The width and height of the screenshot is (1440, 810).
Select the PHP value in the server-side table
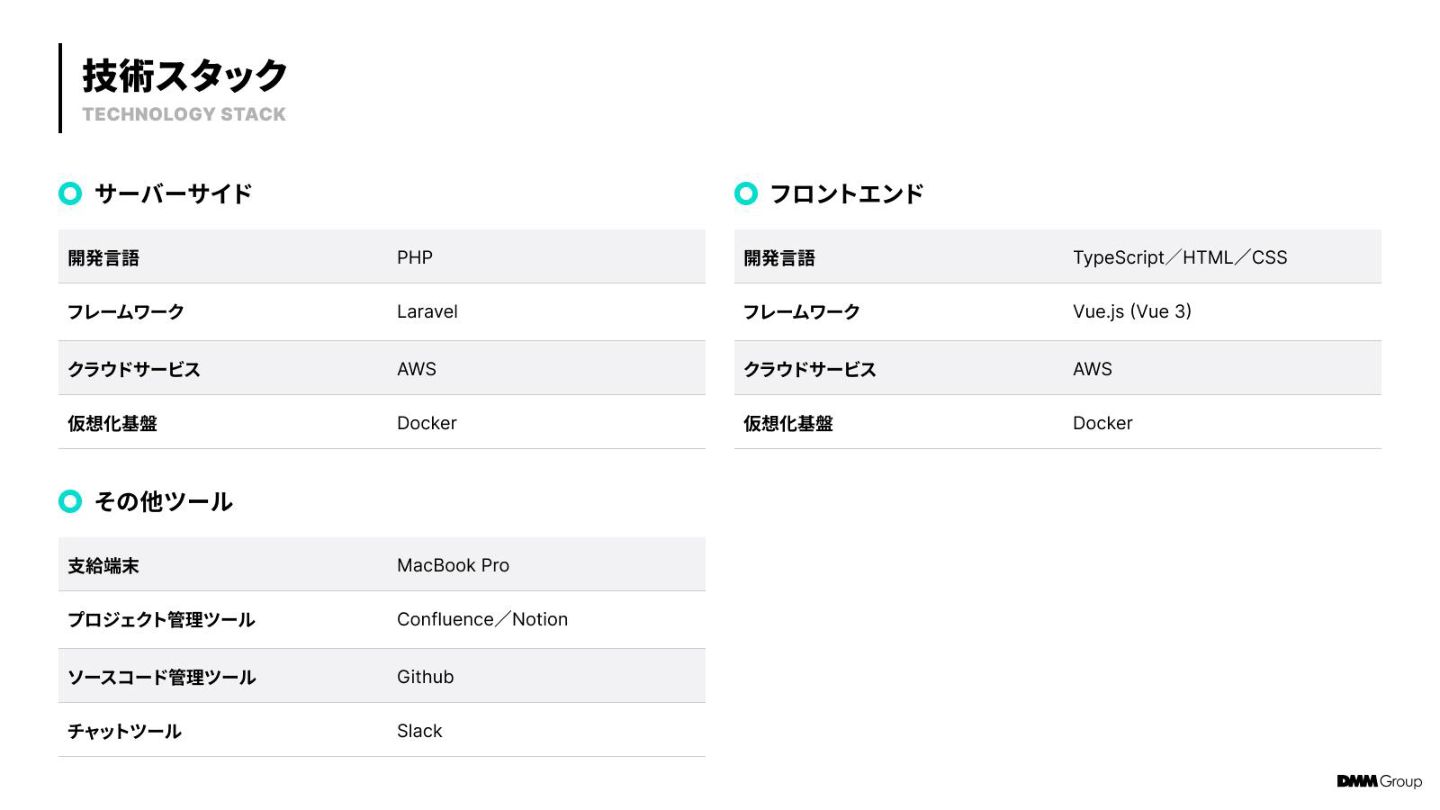pyautogui.click(x=415, y=258)
